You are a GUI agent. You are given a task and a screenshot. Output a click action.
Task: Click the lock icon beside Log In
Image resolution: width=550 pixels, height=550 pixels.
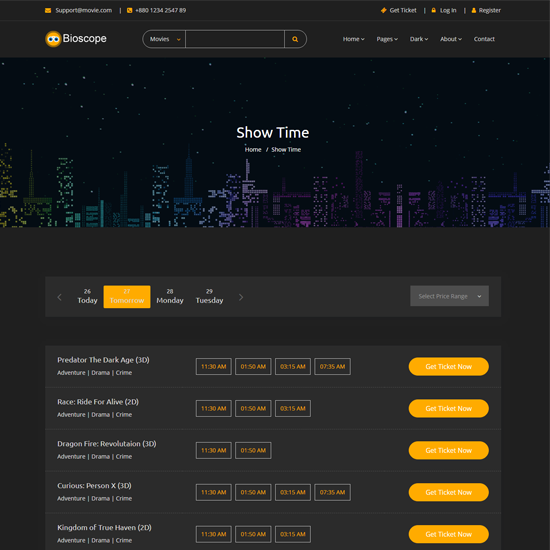tap(434, 11)
